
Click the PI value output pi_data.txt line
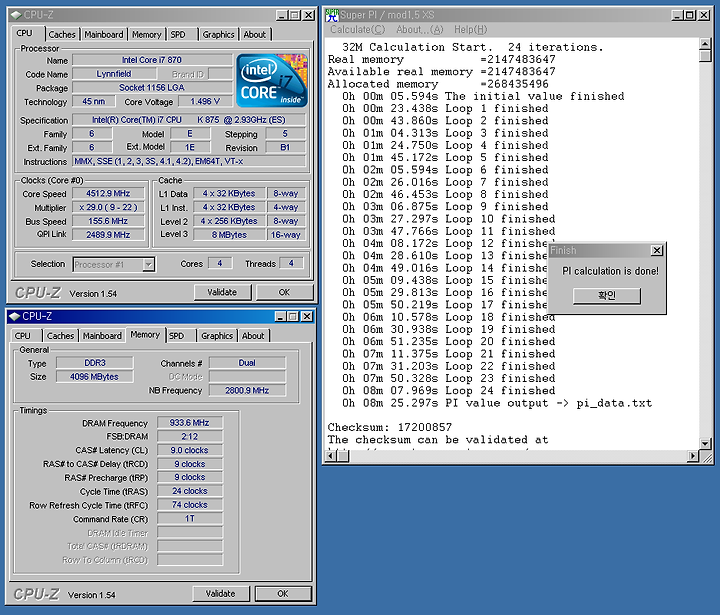tap(497, 403)
